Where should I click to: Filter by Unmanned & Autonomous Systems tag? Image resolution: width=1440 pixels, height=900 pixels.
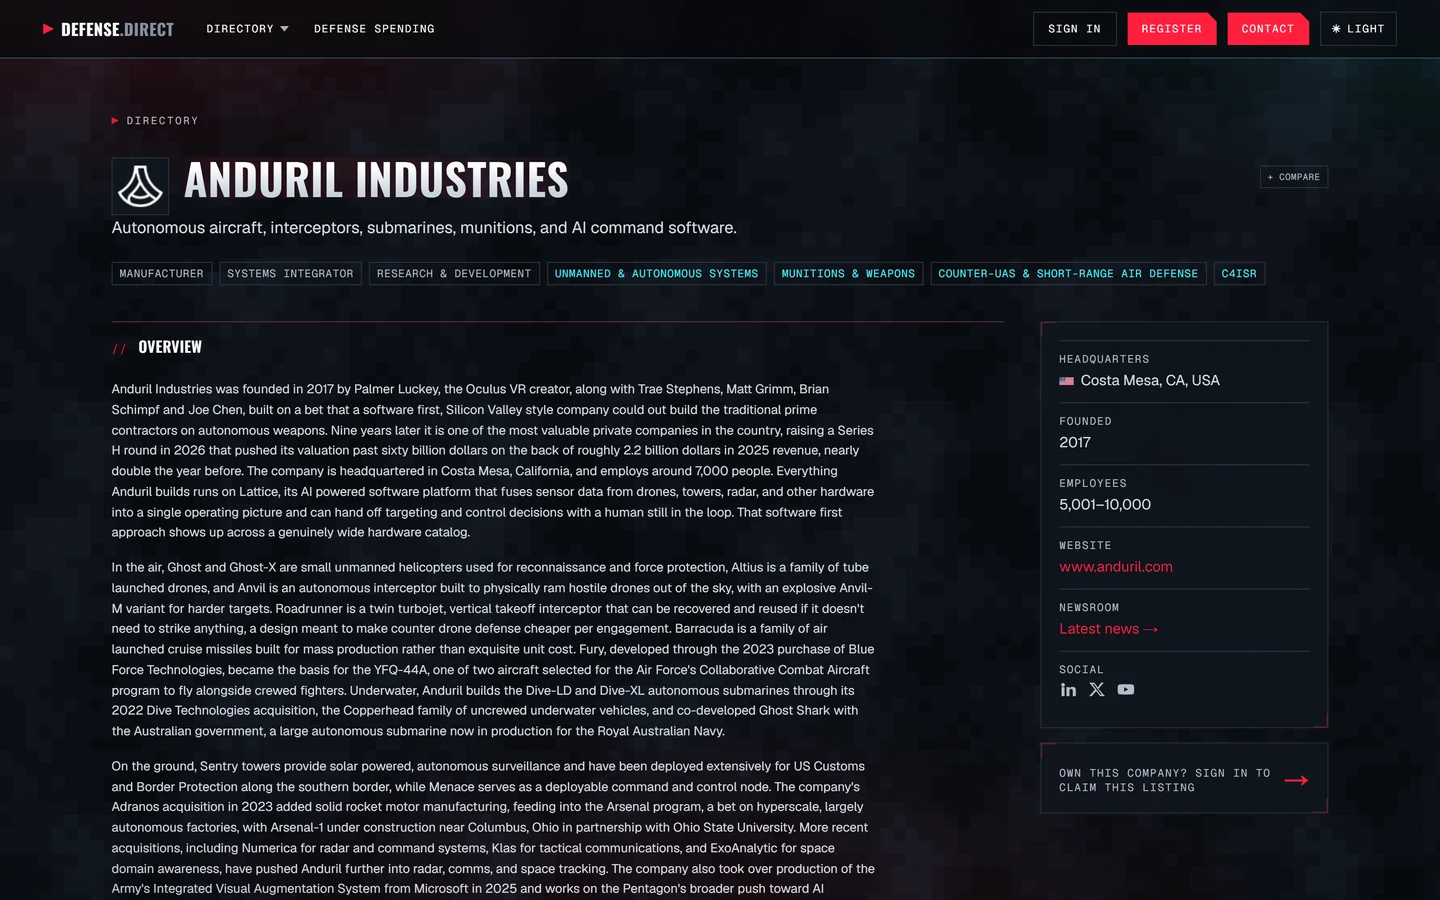pos(656,274)
